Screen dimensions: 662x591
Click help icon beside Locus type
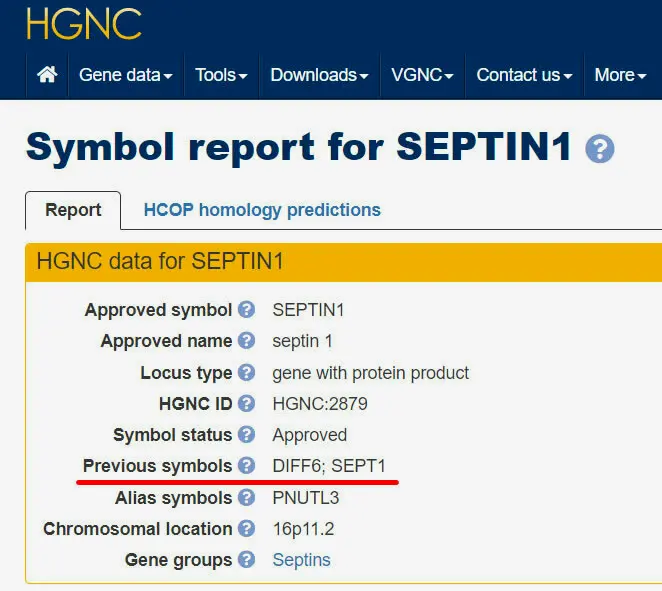coord(246,372)
